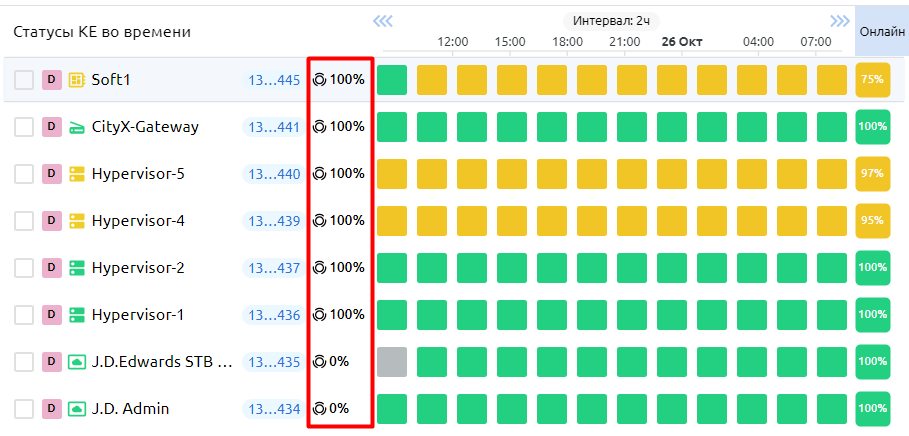Open the 13...441 ID badge for CityX-Gateway
This screenshot has height=436, width=909.
point(274,127)
